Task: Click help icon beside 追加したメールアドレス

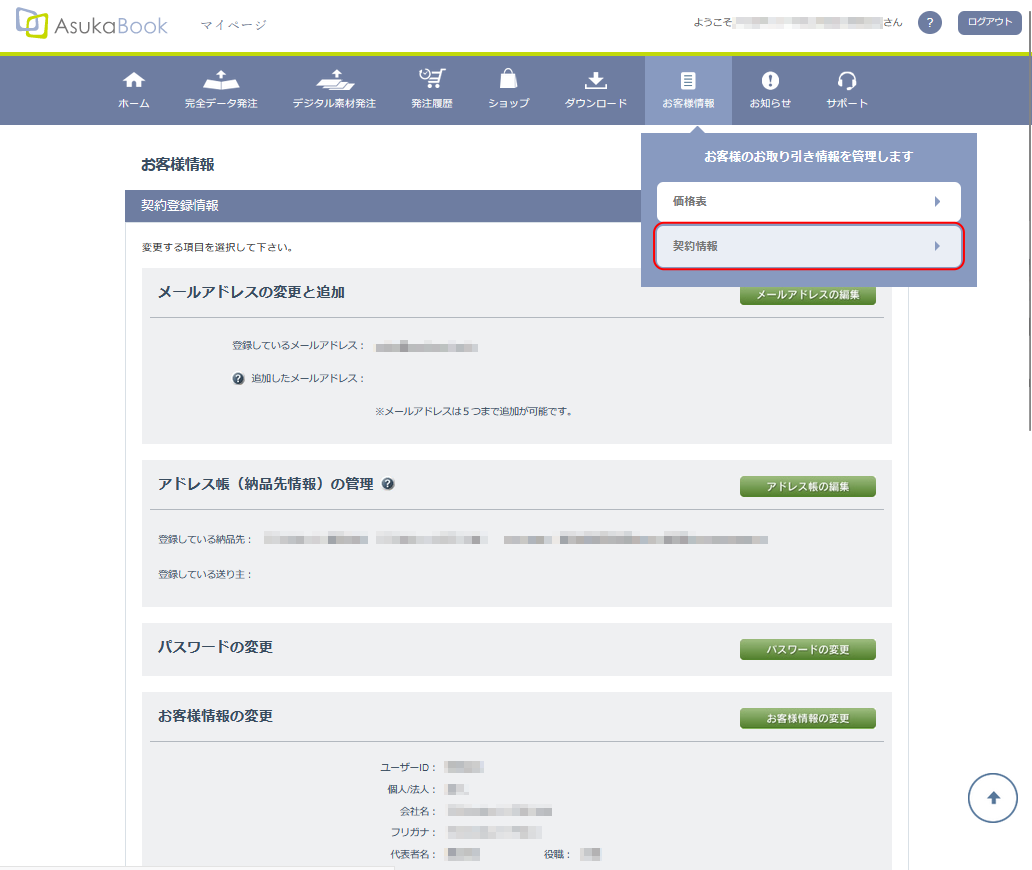Action: click(238, 379)
